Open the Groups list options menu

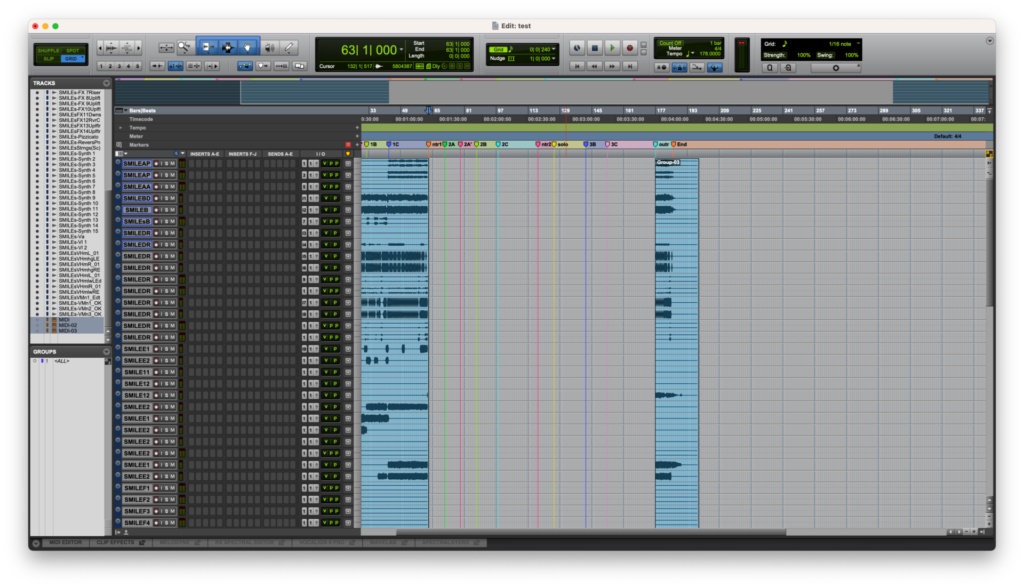click(x=106, y=351)
